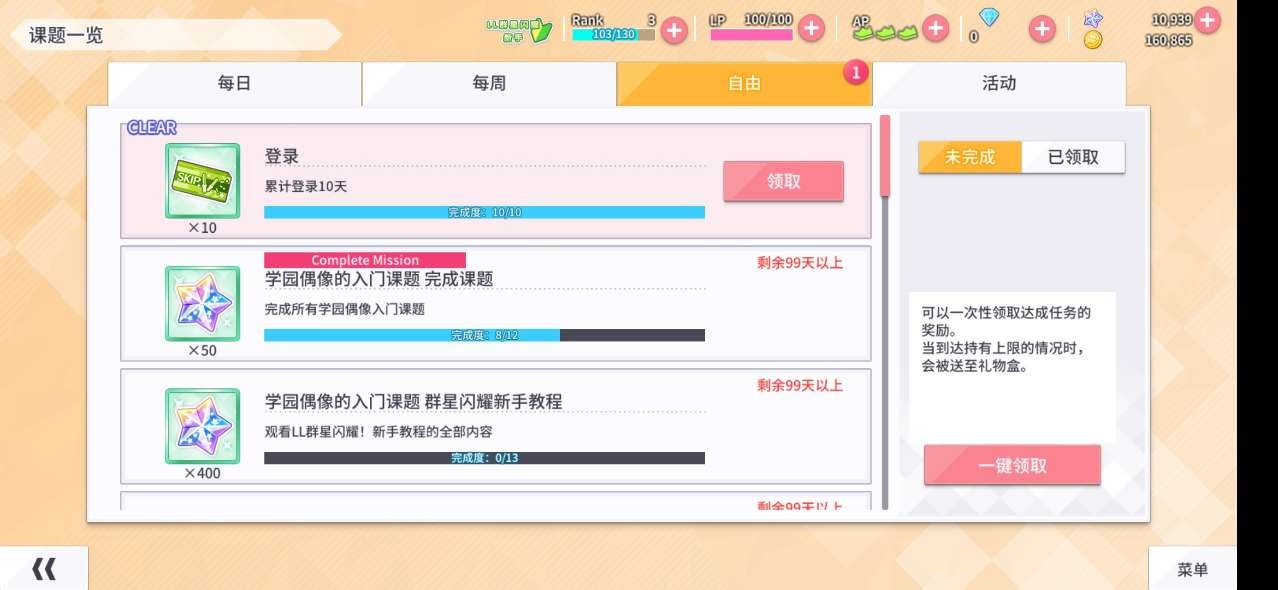Go back using double-chevron arrow icon

(44, 569)
